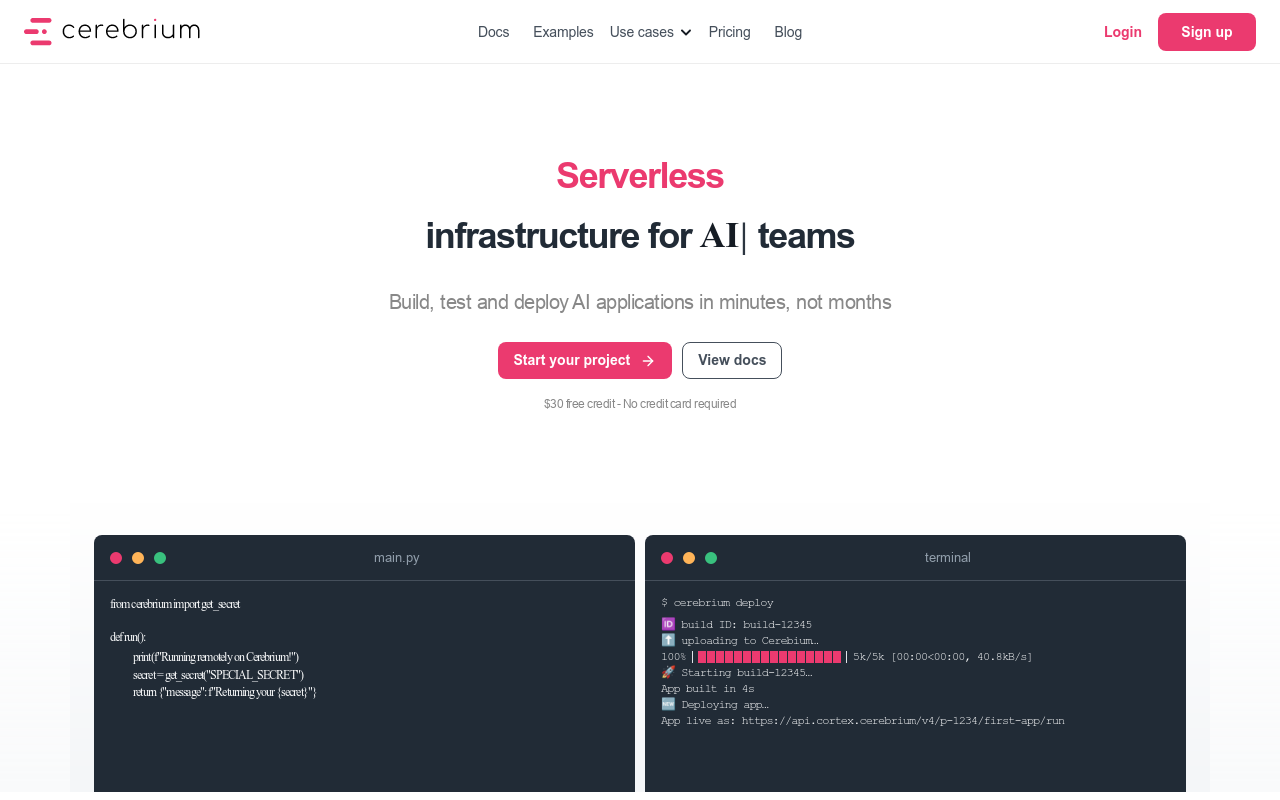Click the '$30 free credit' note

[640, 404]
